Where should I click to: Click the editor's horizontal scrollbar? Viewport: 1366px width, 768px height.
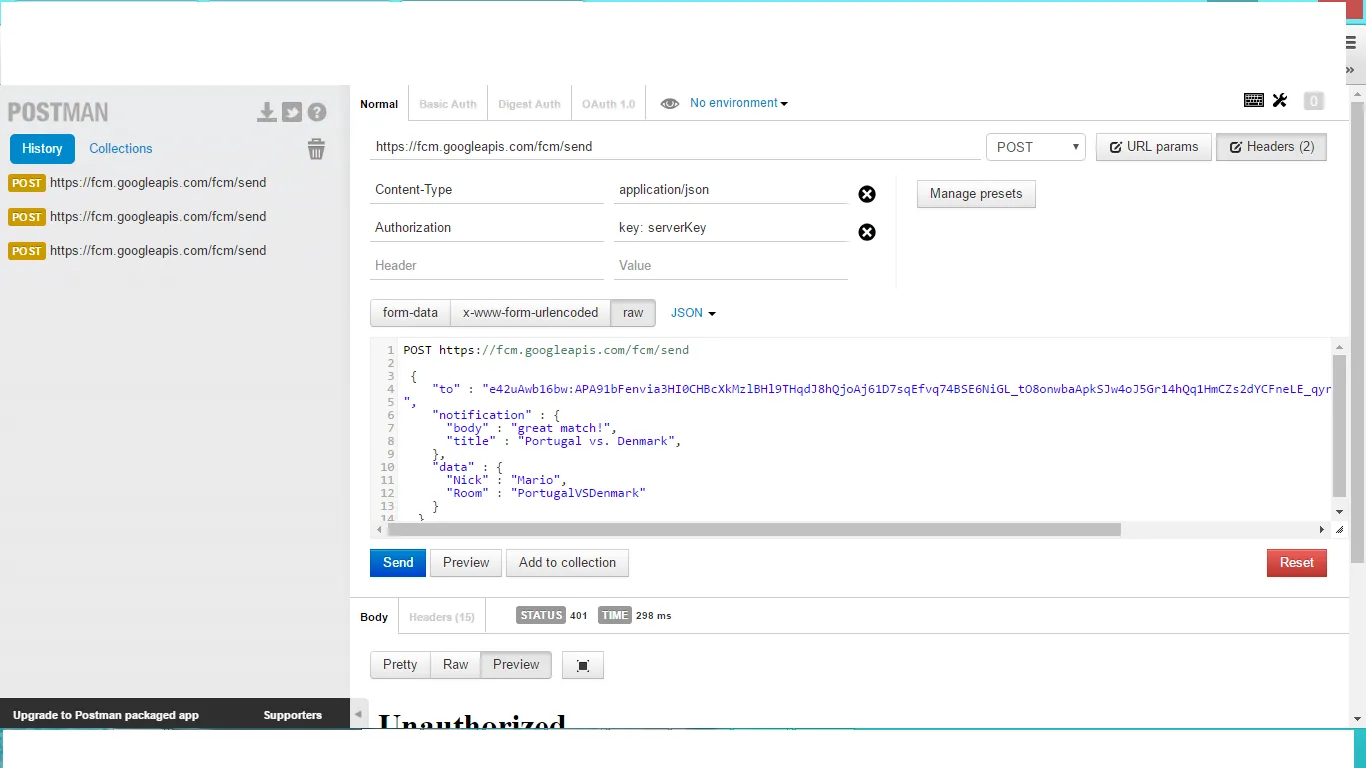point(754,529)
